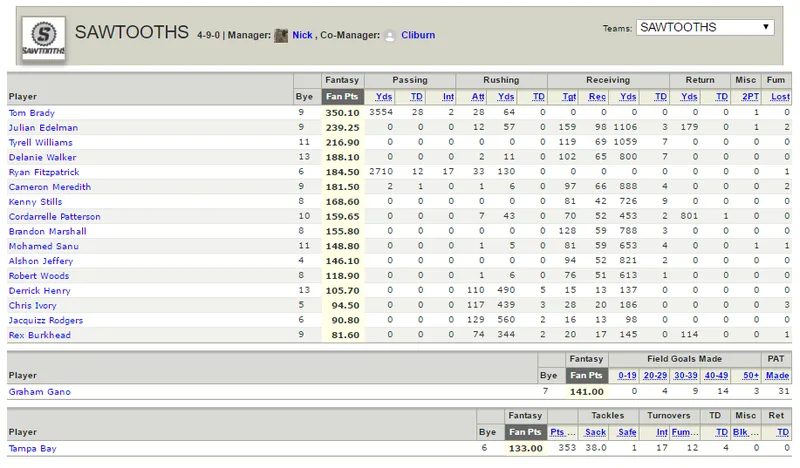Sort by Fumbles Lost column
The height and width of the screenshot is (468, 800).
click(x=780, y=96)
